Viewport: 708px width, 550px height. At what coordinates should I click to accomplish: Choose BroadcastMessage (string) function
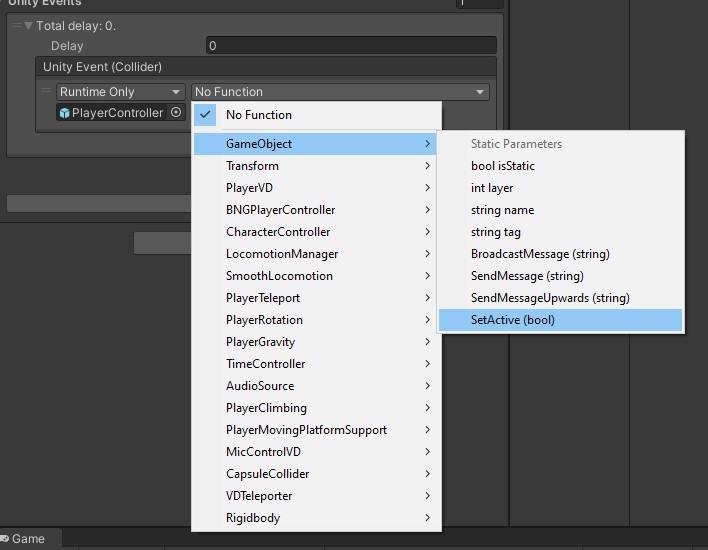[560, 254]
